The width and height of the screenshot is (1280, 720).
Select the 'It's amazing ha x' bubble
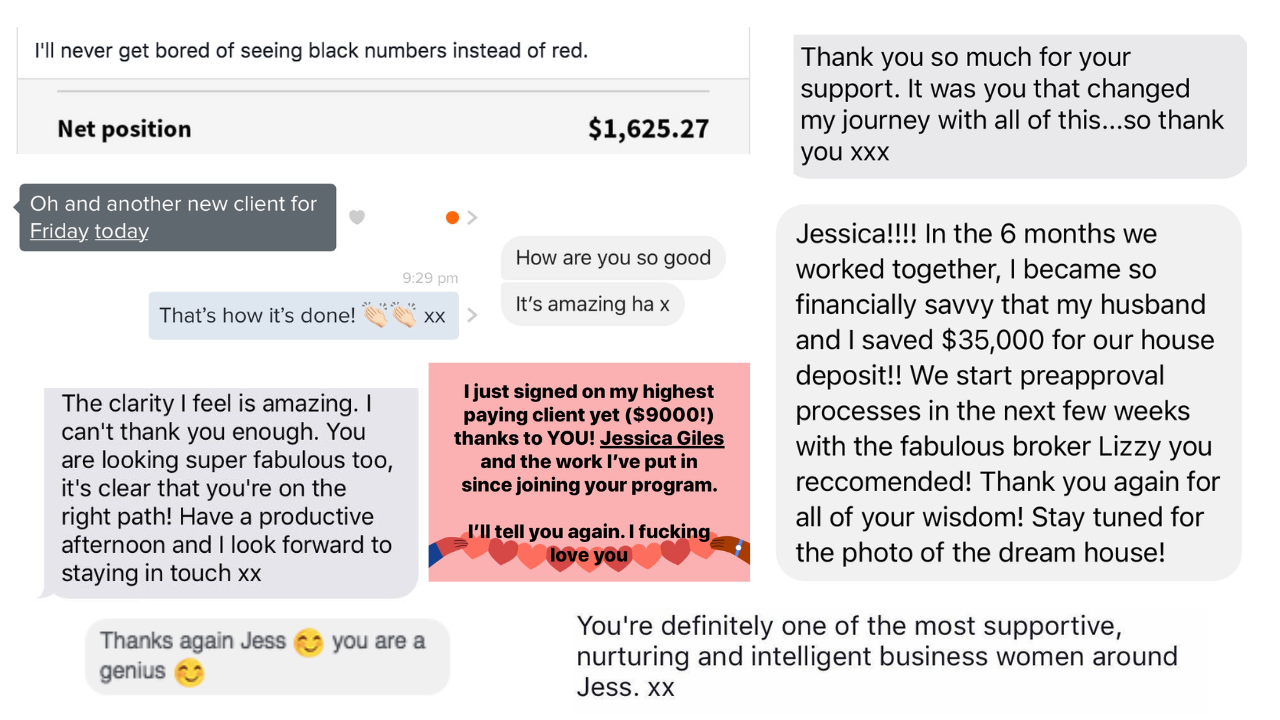[x=592, y=304]
